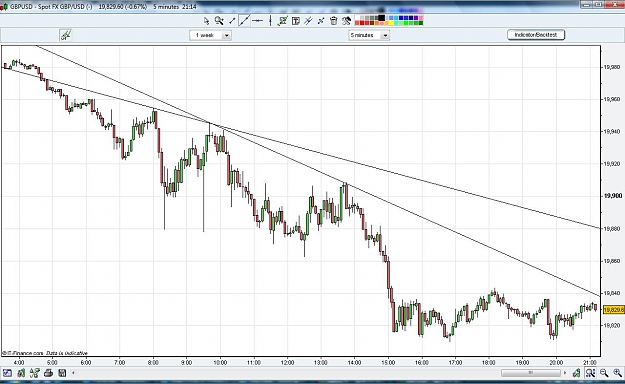
Task: Click the 10:00 time axis label
Action: point(220,362)
